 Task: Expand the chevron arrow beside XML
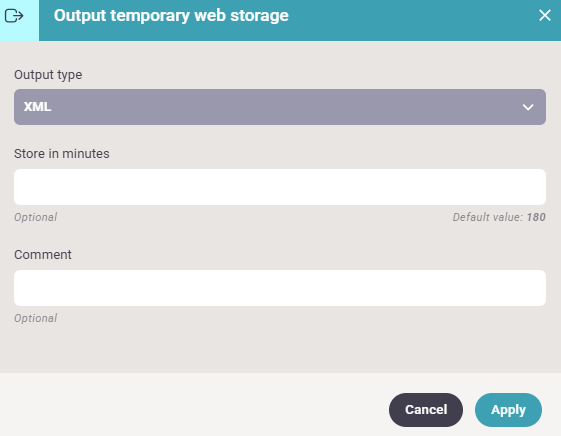pos(528,107)
